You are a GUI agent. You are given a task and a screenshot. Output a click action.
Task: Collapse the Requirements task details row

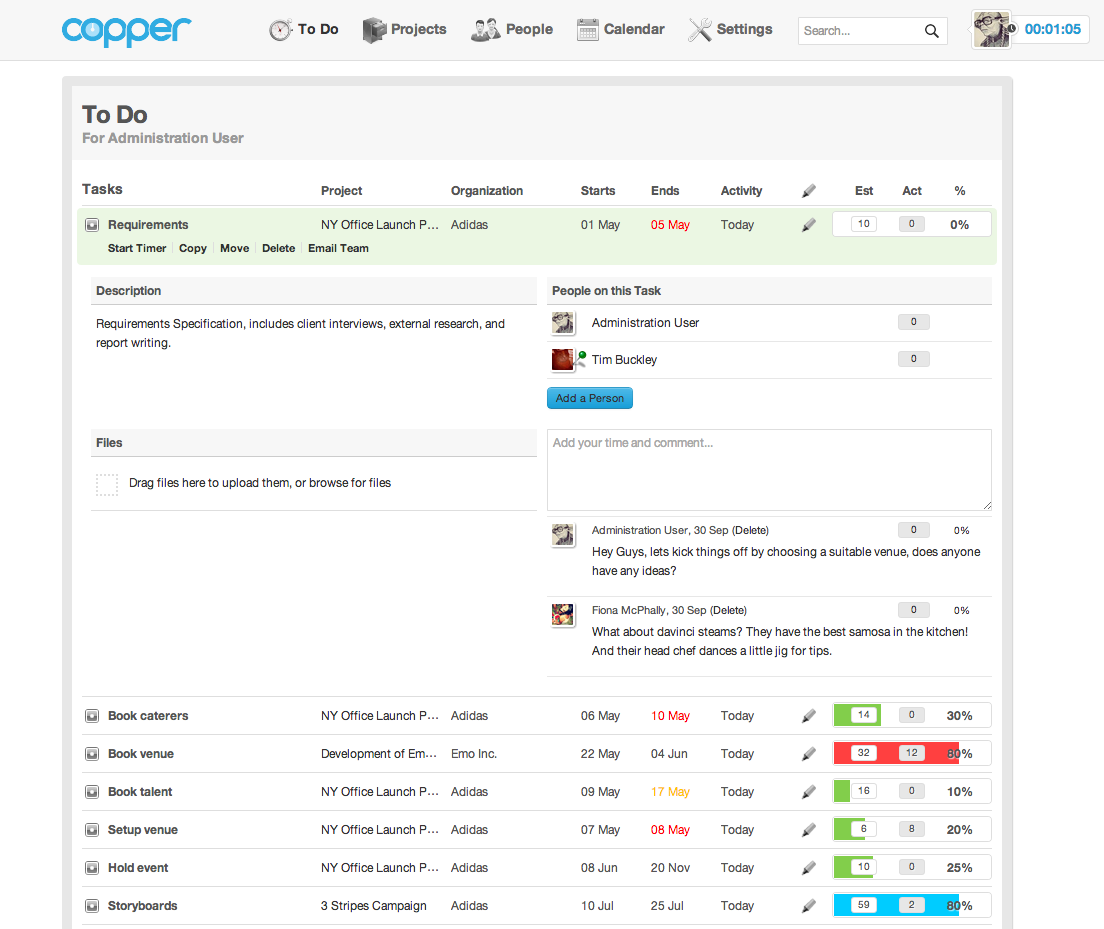coord(92,224)
